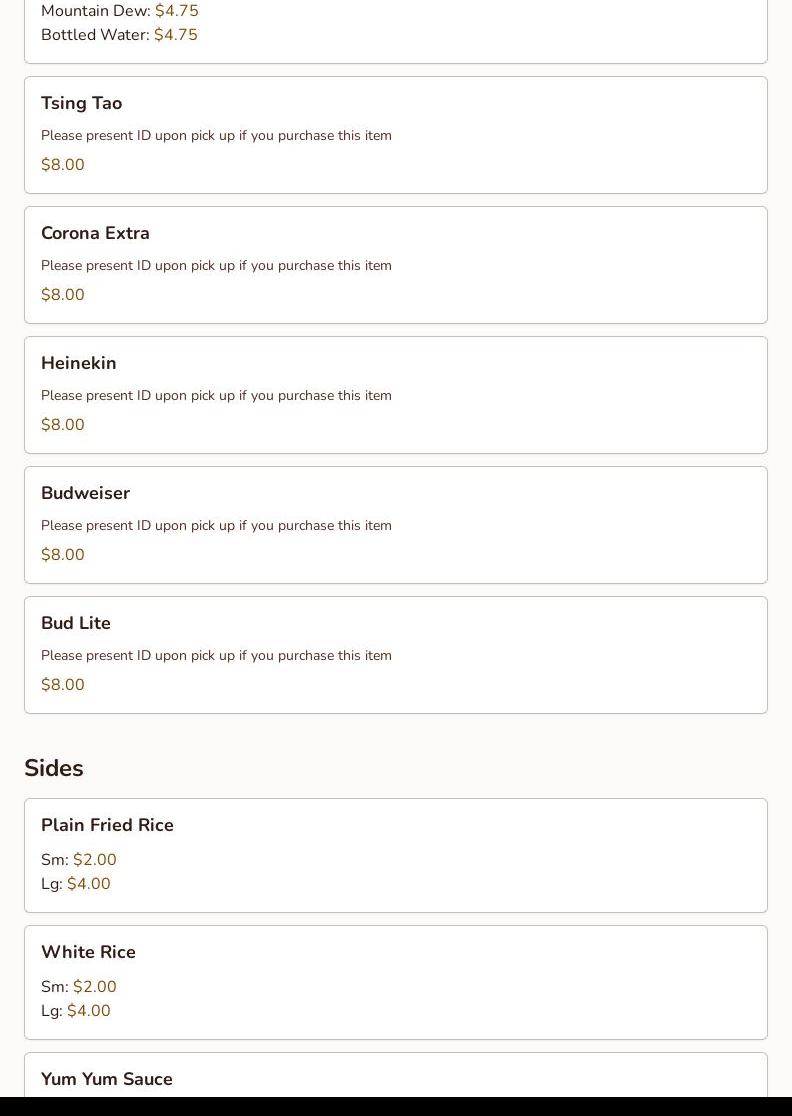Image resolution: width=792 pixels, height=1116 pixels.
Task: Click the Bud Lite $8.00 price
Action: [63, 685]
